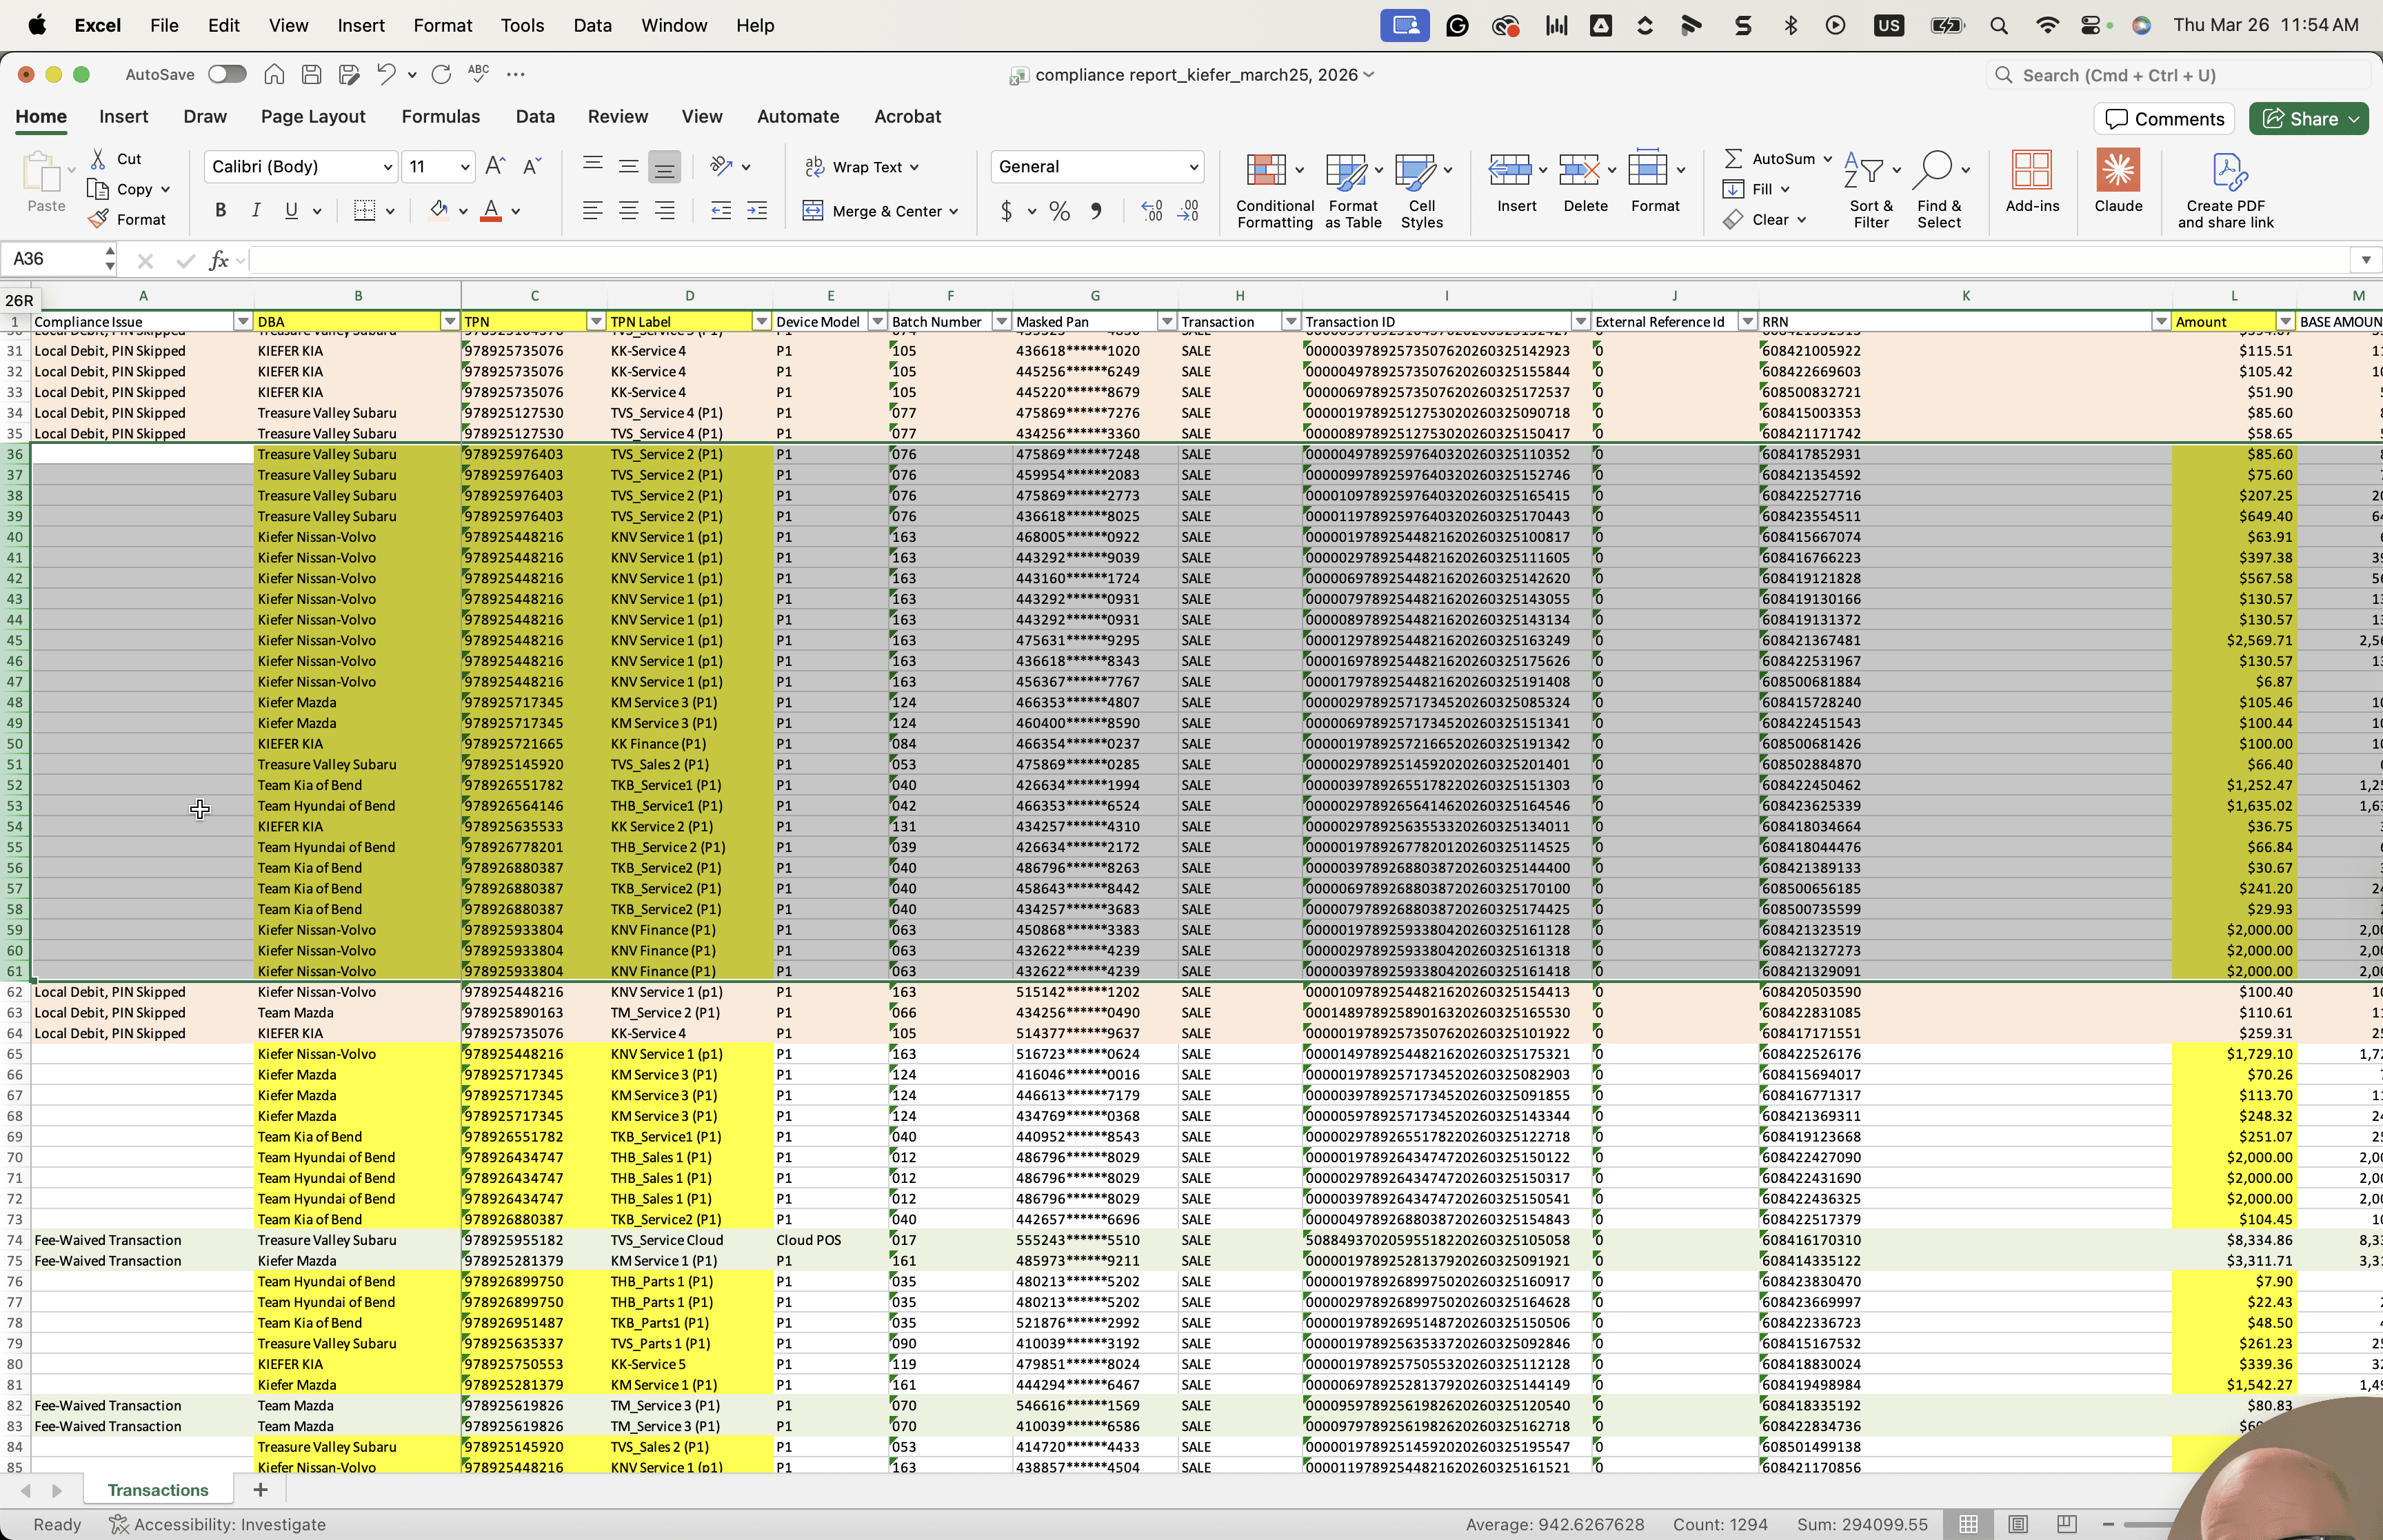The height and width of the screenshot is (1540, 2383).
Task: Click the red font color swatch
Action: [x=491, y=210]
